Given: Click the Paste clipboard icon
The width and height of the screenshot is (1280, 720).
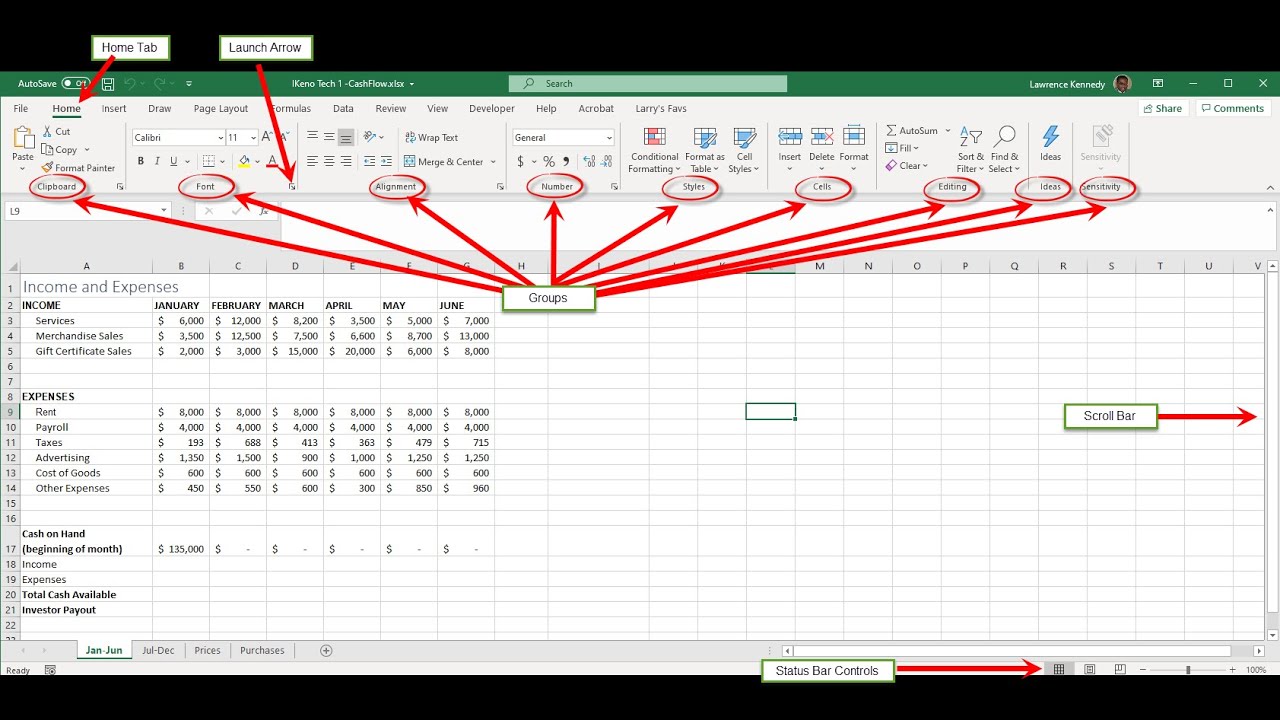Looking at the screenshot, I should coord(23,138).
